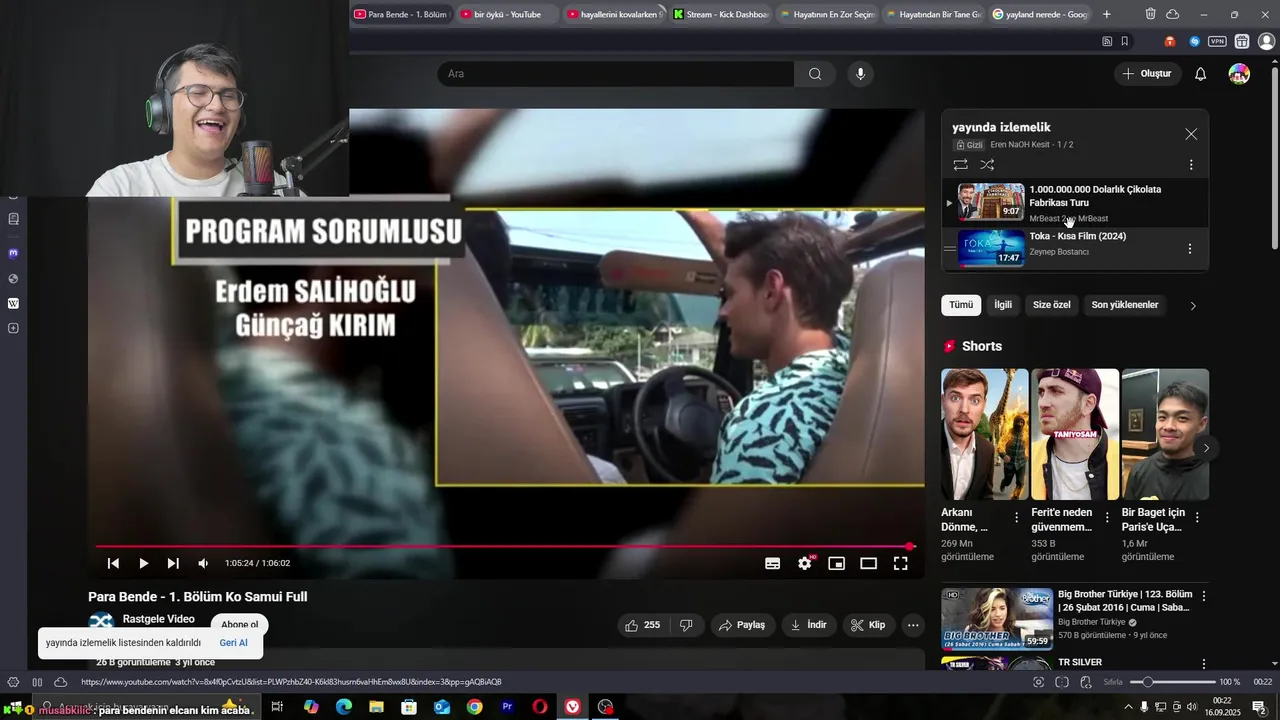This screenshot has width=1280, height=720.
Task: Skip to next video in player
Action: click(173, 563)
